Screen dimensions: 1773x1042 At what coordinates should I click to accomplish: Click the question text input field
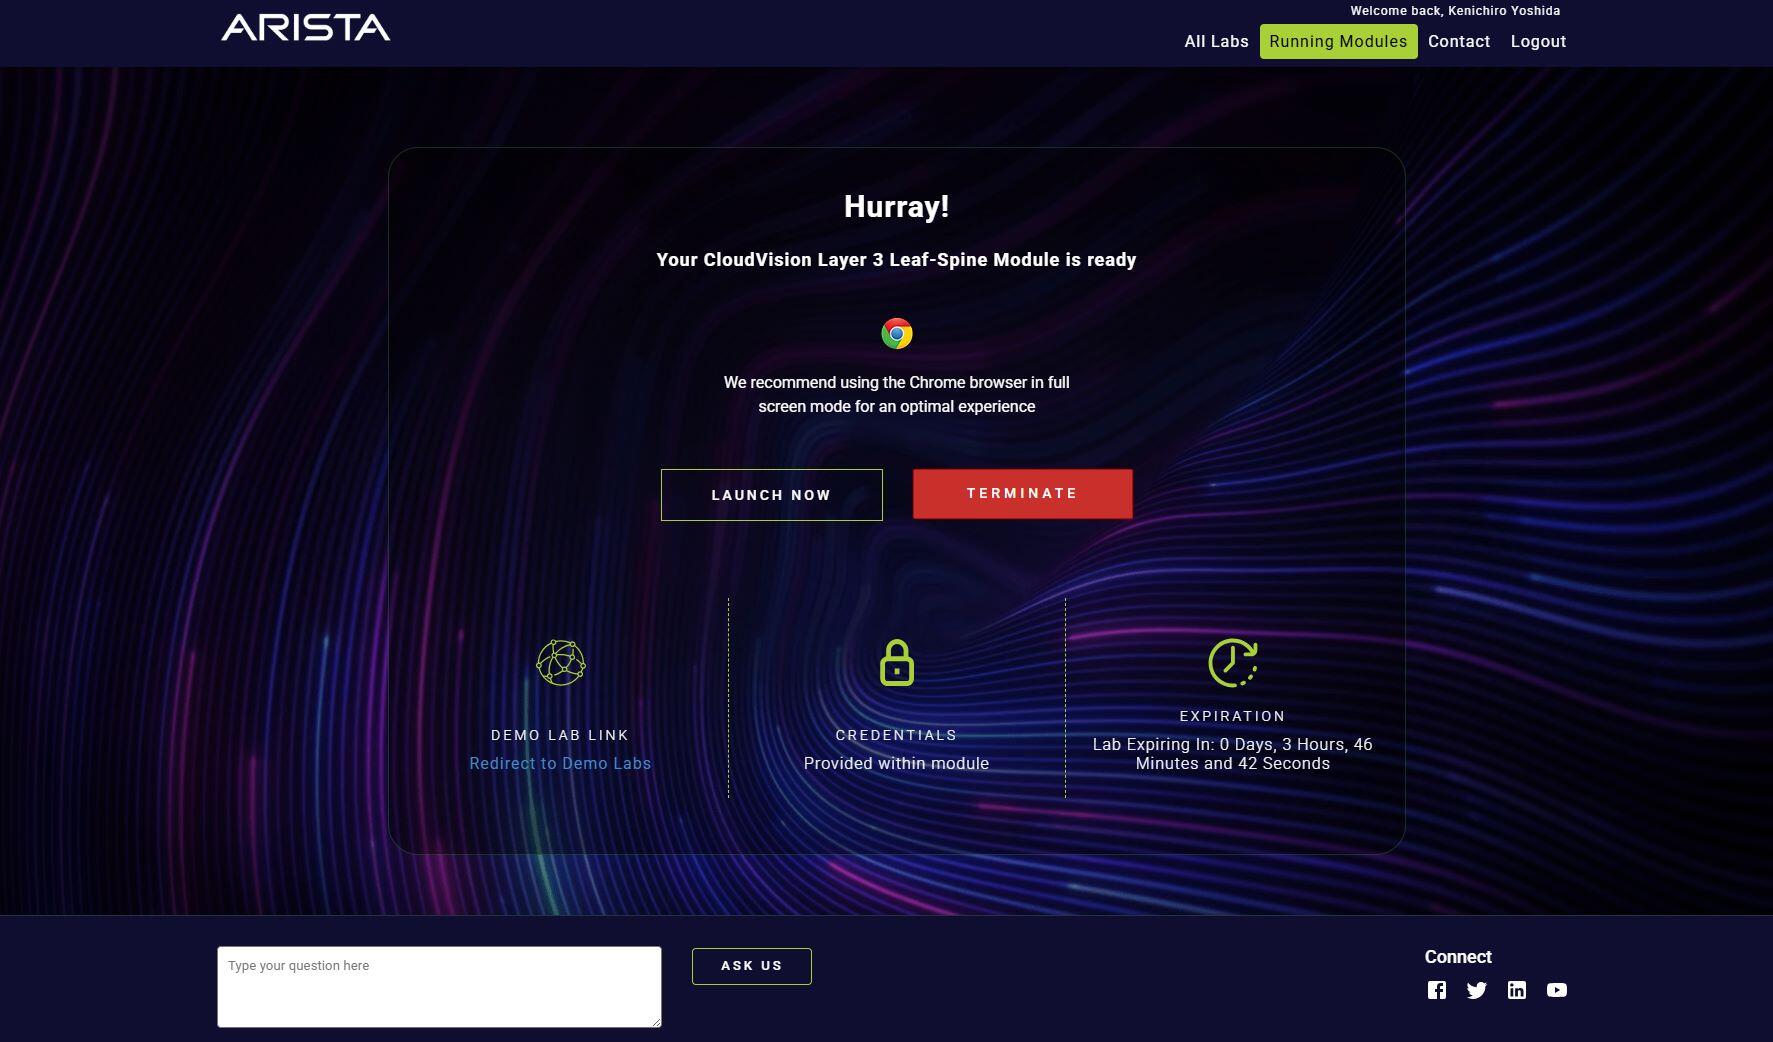(x=437, y=986)
